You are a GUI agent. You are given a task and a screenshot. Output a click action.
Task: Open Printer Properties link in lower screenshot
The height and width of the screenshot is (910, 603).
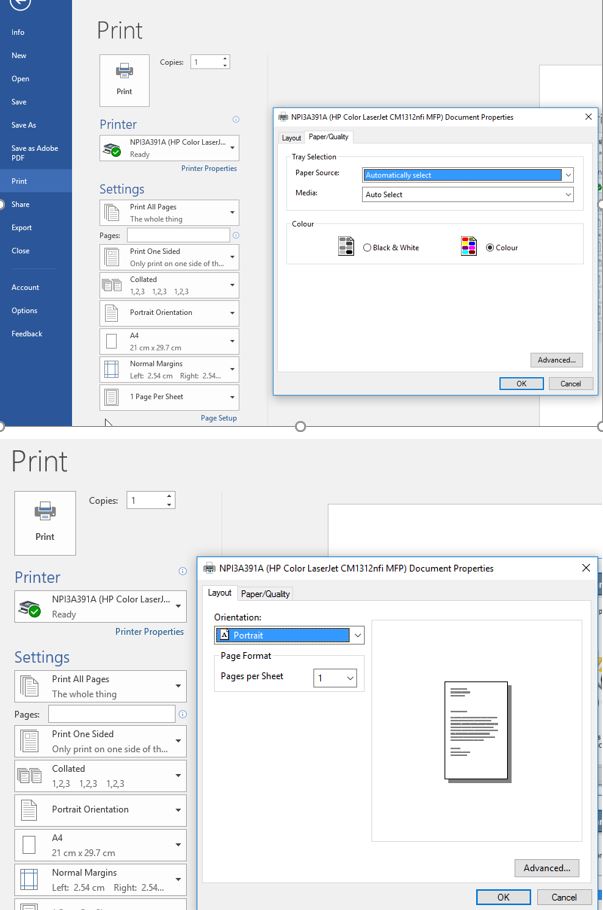pos(149,631)
